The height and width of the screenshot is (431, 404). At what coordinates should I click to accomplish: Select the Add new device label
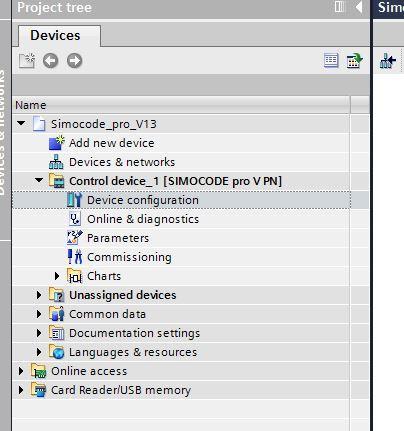coord(112,143)
